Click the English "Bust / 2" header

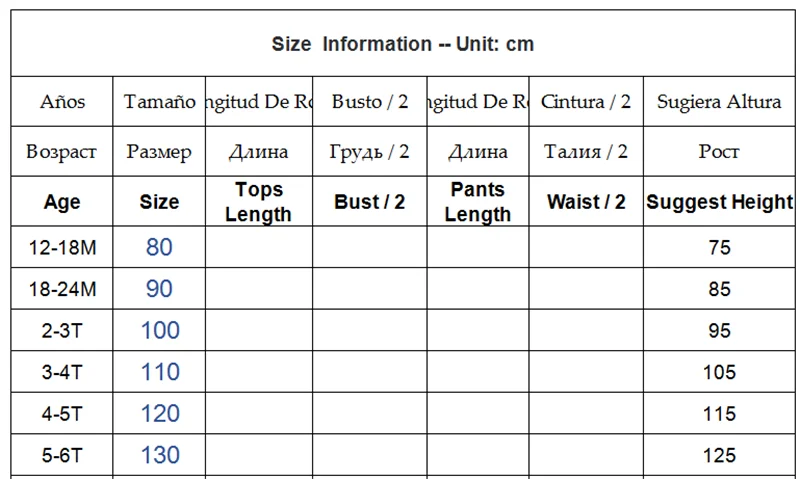click(x=370, y=202)
